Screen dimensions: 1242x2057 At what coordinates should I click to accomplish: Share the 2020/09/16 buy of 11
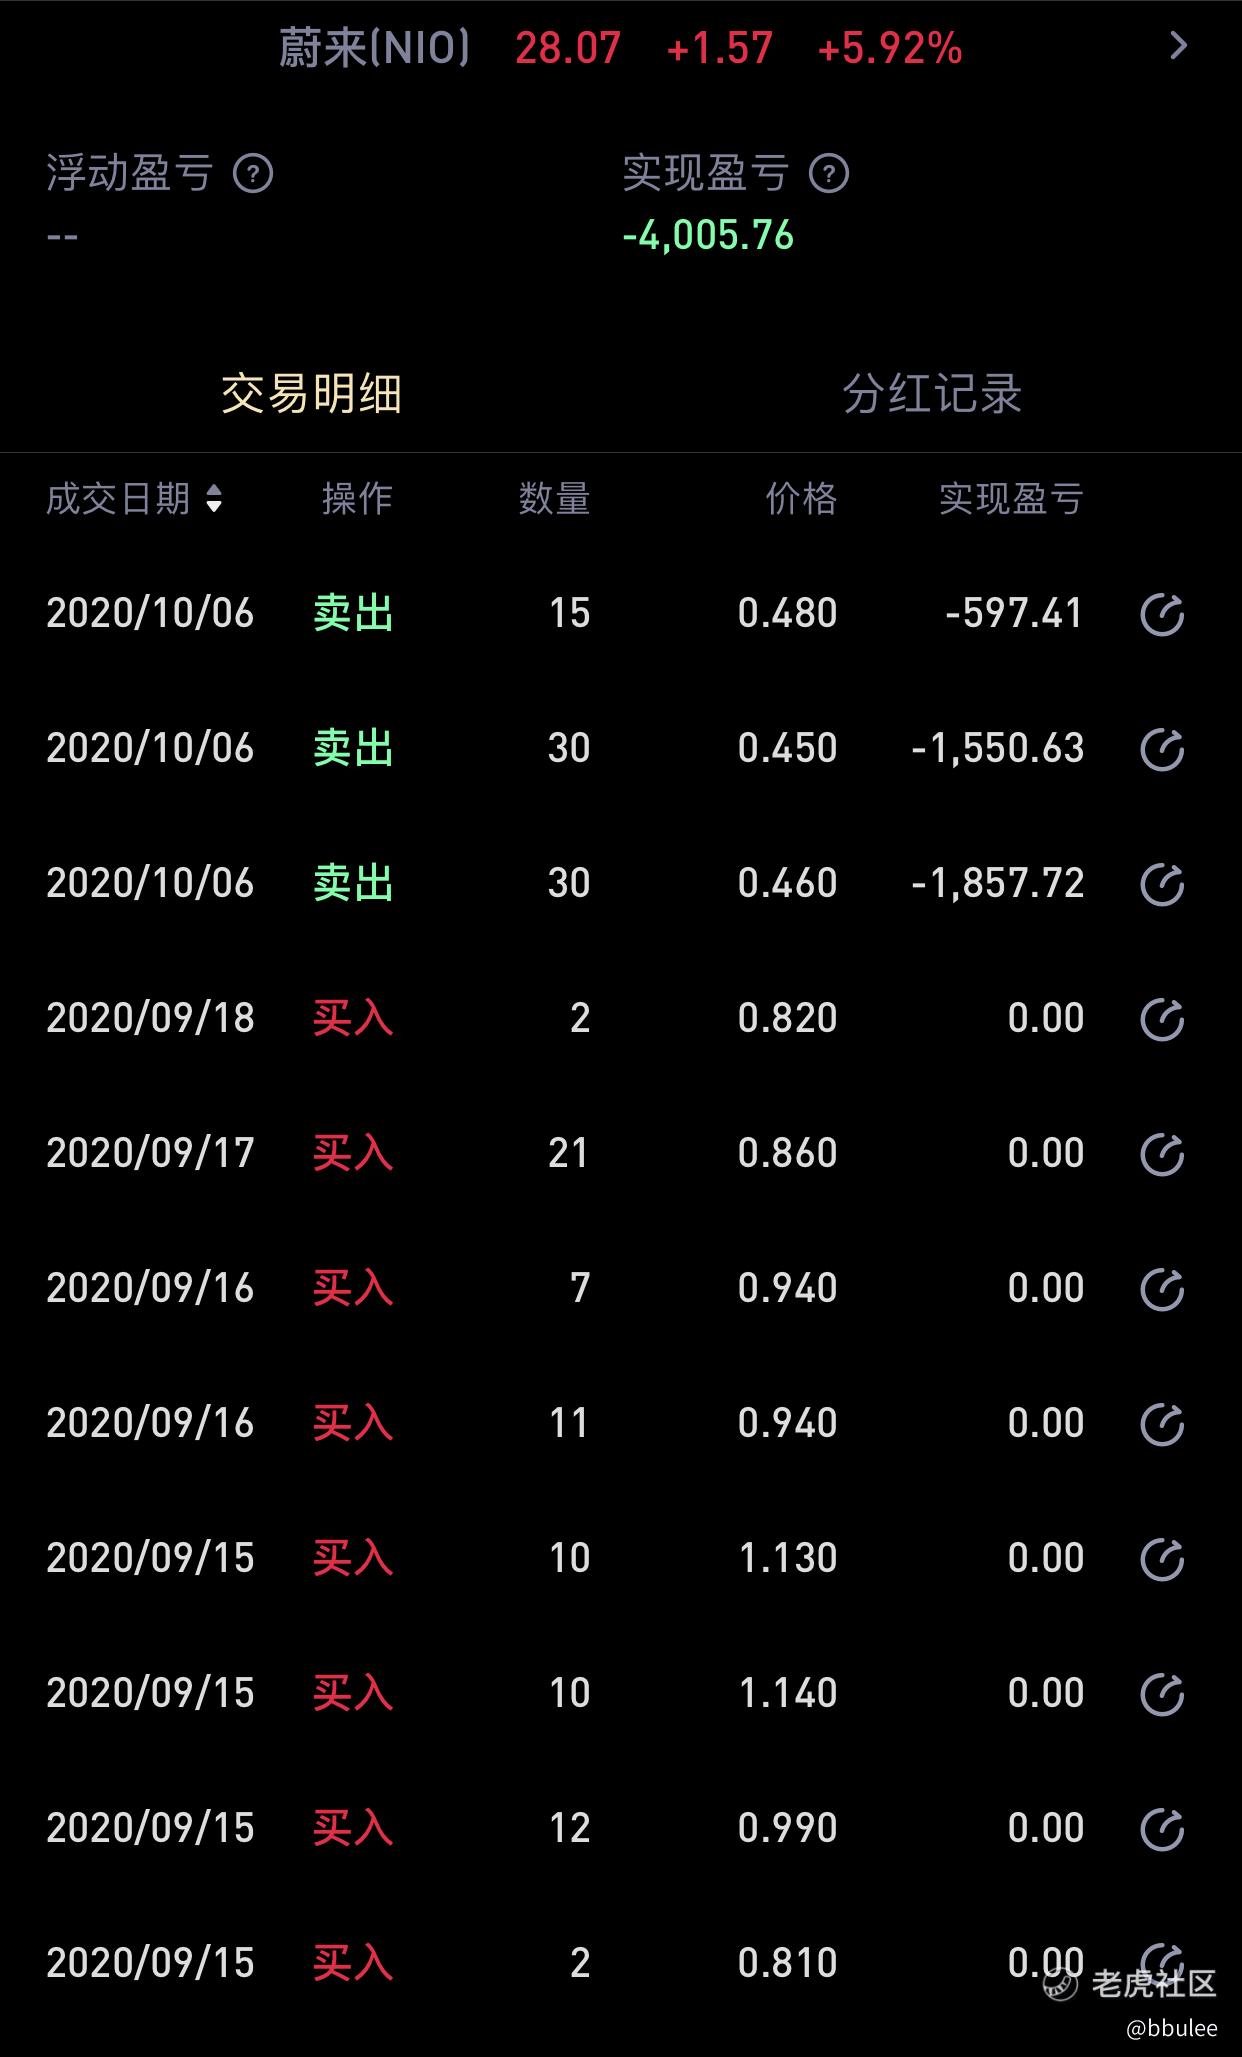[x=1162, y=1424]
